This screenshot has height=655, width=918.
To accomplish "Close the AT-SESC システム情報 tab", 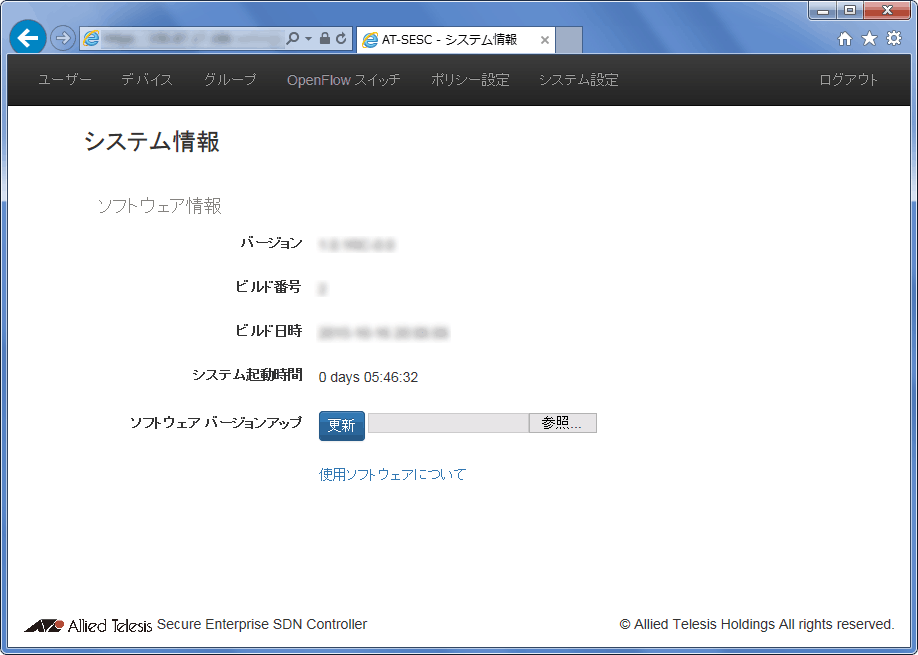I will pos(544,40).
